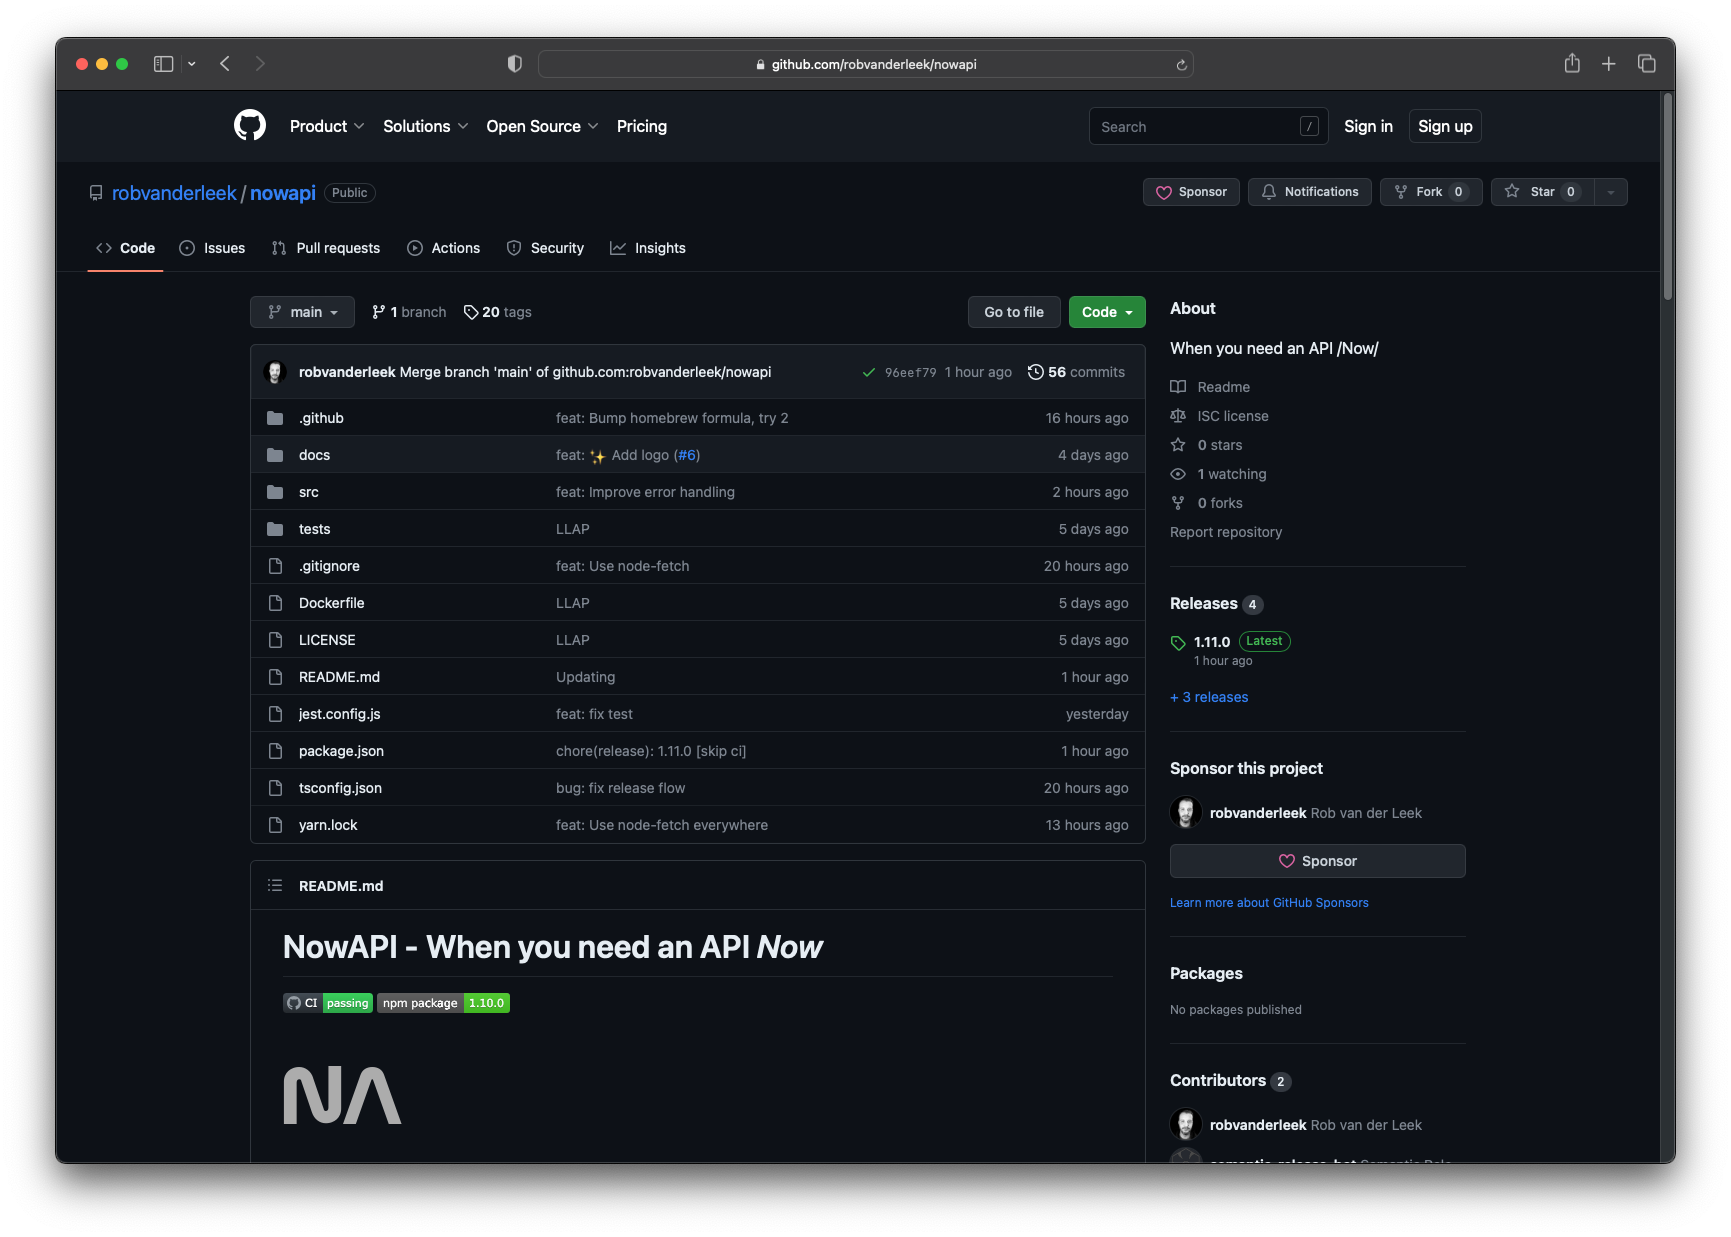Open Learn more about GitHub Sponsors
1731x1237 pixels.
pyautogui.click(x=1269, y=903)
